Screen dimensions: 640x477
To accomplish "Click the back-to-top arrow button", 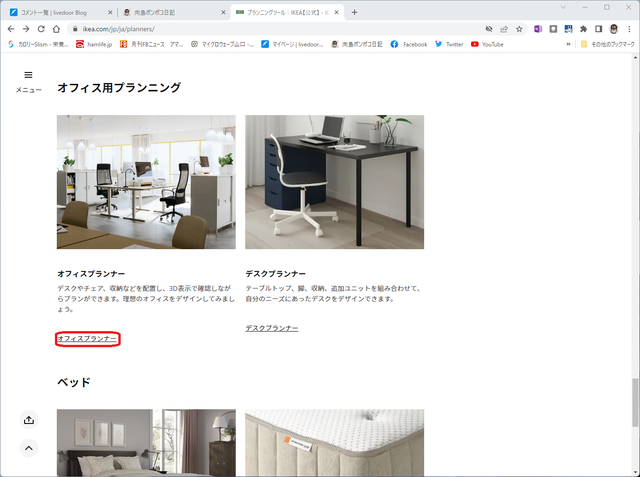I will point(29,448).
